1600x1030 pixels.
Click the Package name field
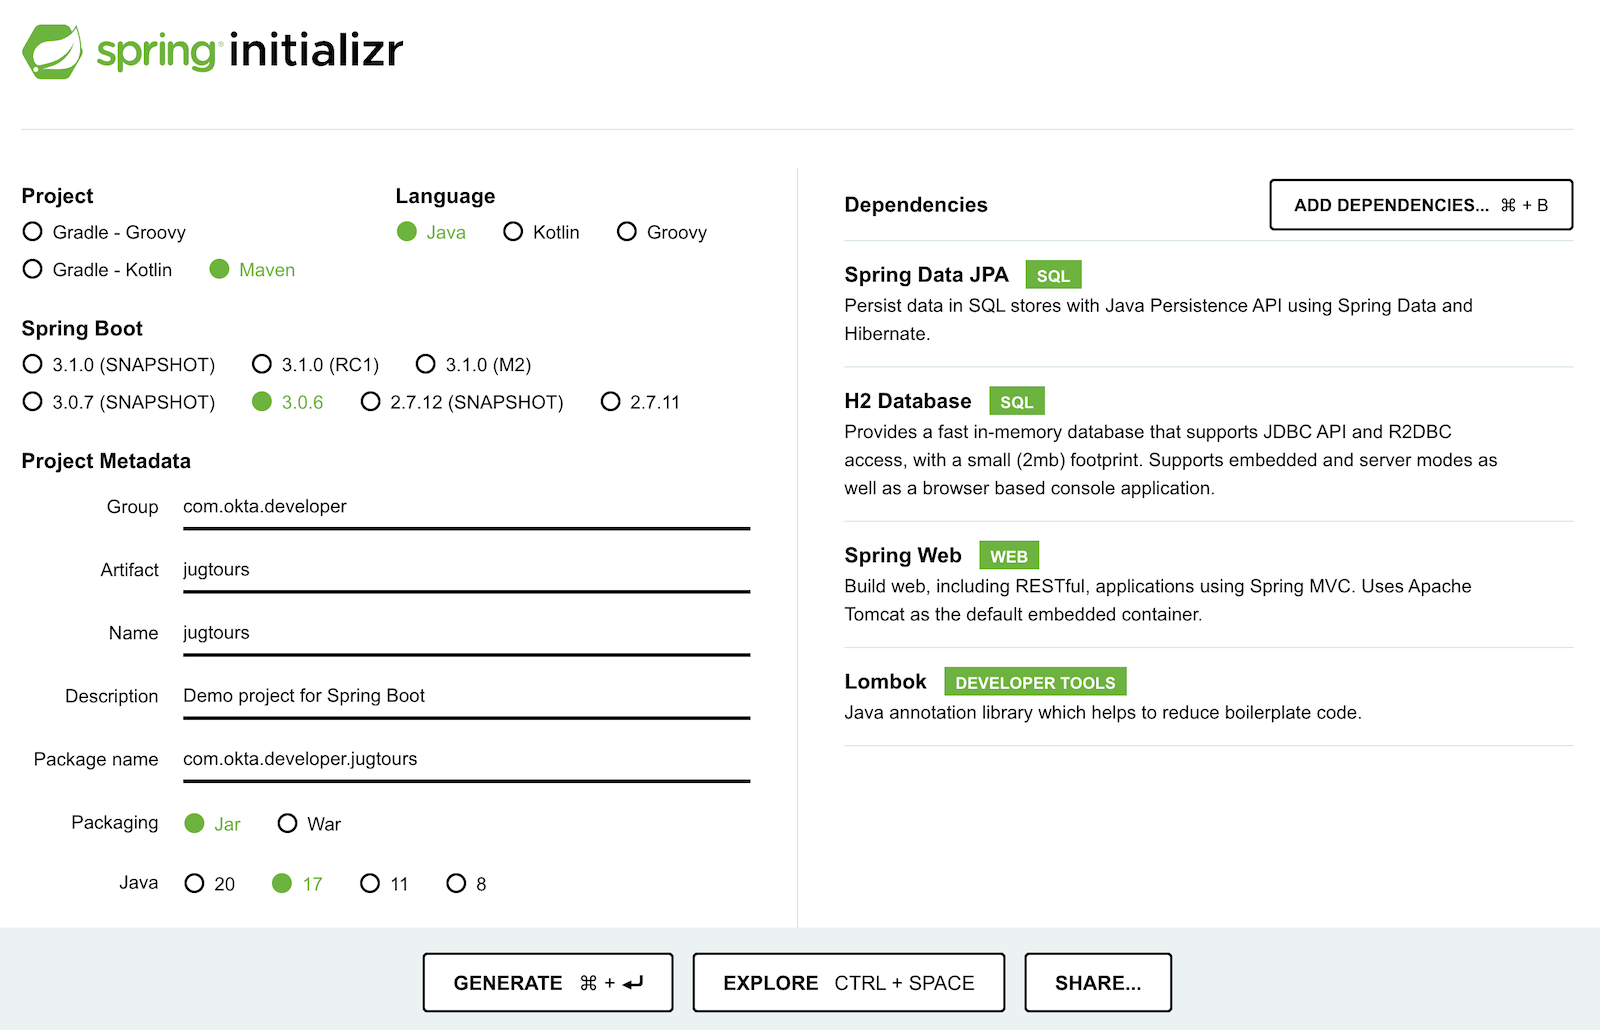(465, 759)
